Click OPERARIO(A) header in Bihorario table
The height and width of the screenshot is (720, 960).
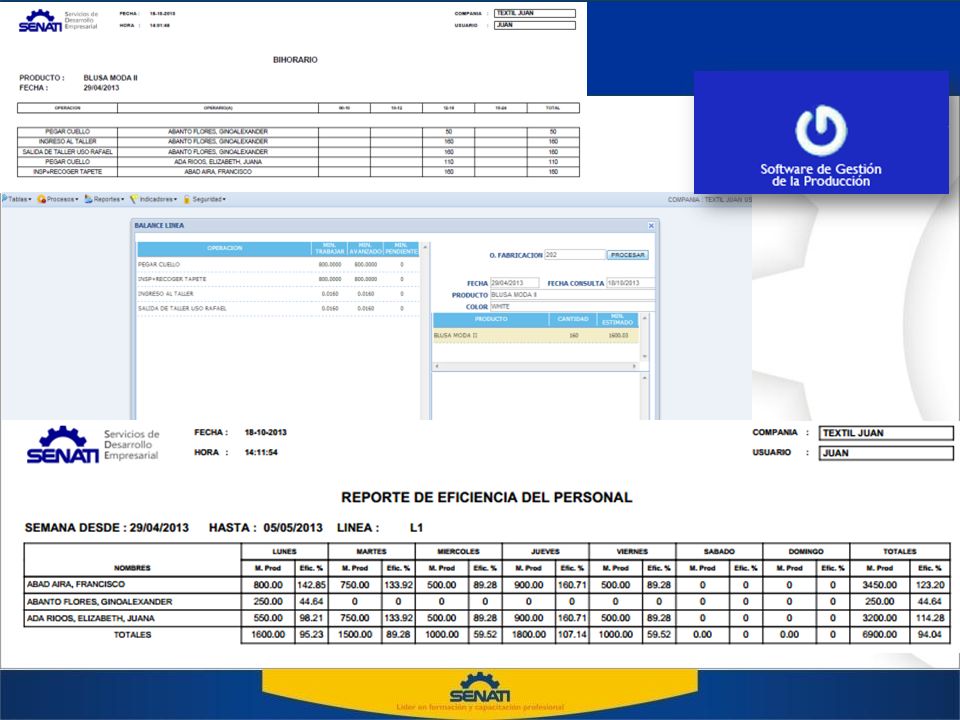(218, 108)
